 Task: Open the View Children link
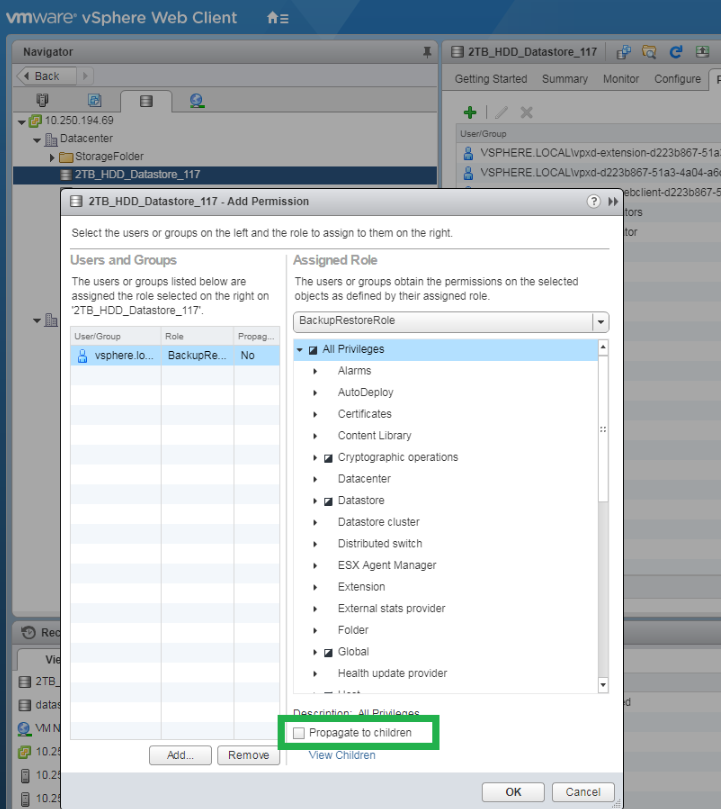pos(342,755)
